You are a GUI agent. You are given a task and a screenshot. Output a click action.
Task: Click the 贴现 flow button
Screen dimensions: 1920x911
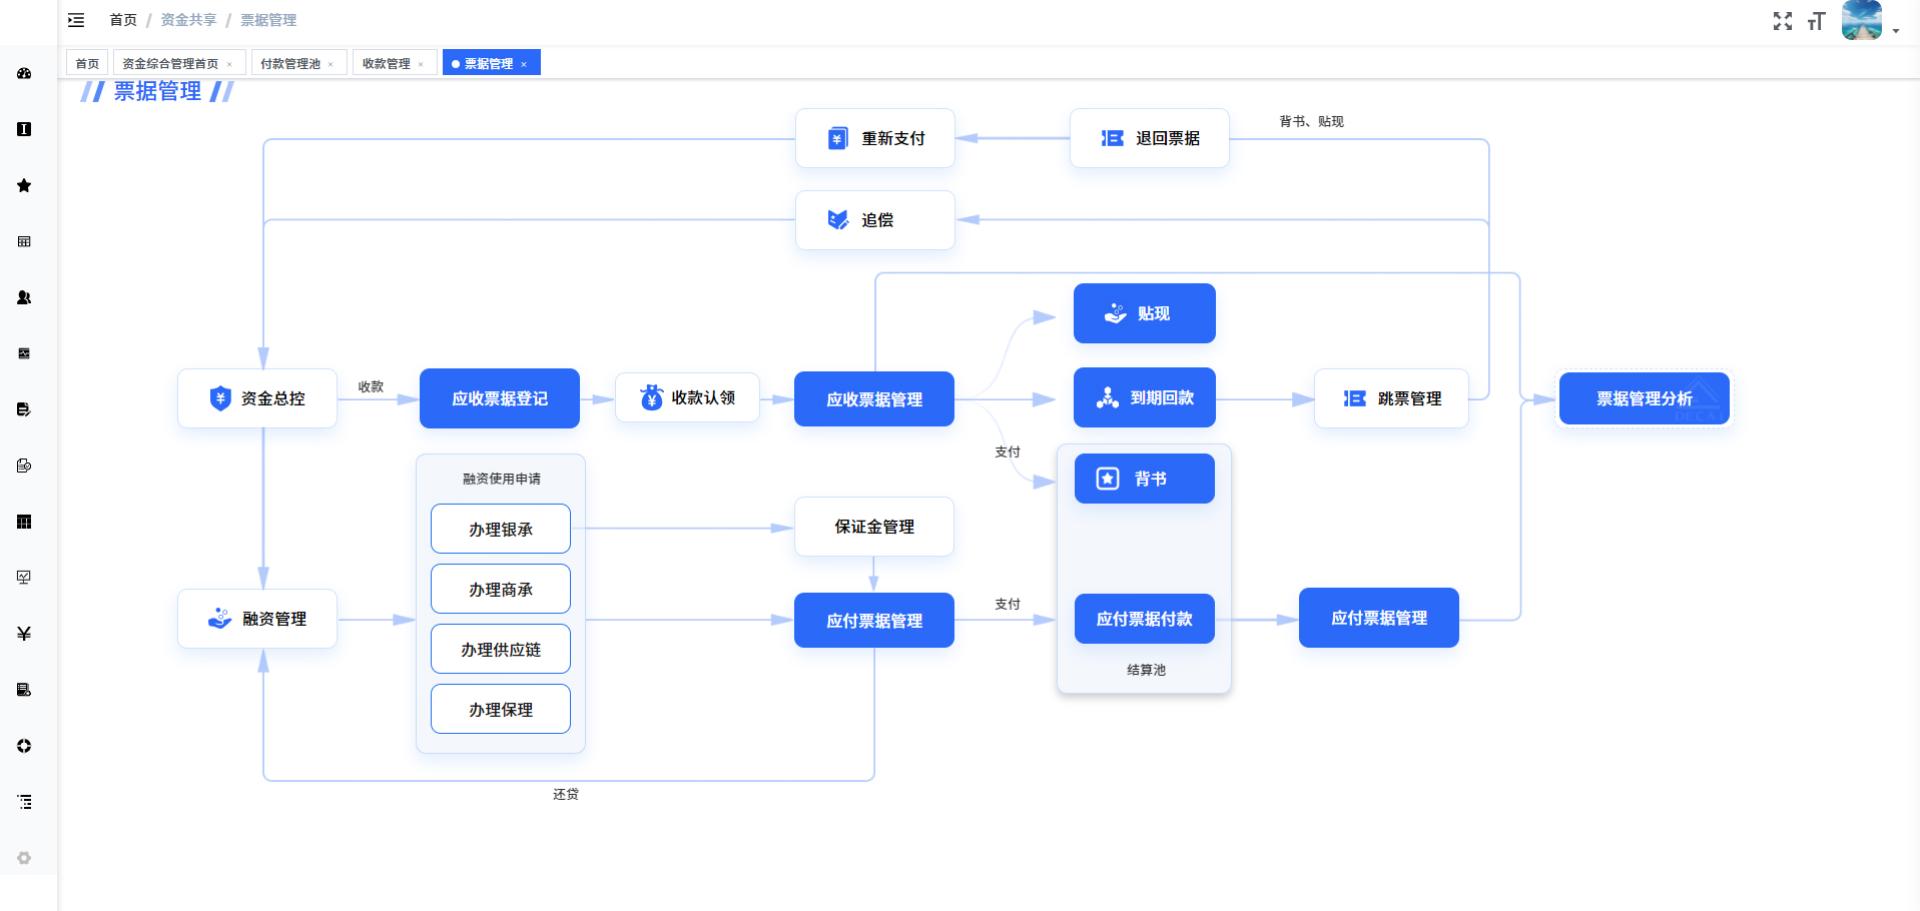point(1144,313)
